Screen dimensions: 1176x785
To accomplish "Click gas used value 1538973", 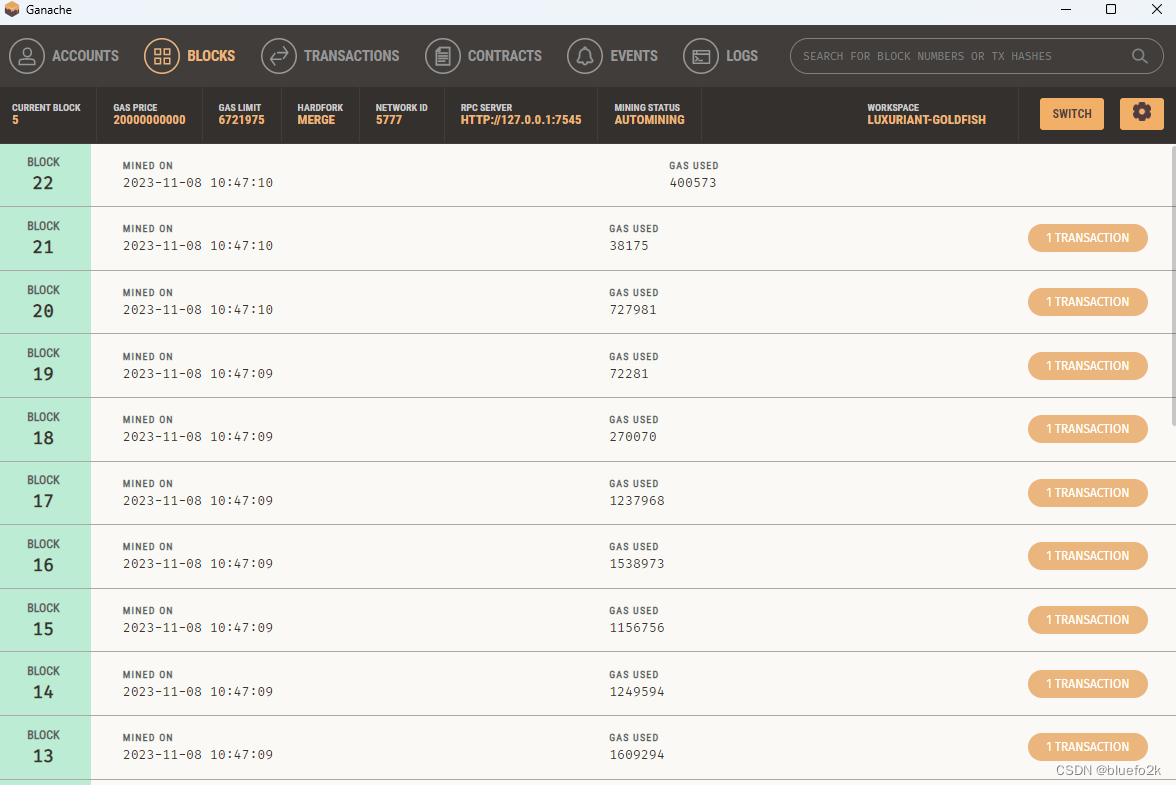I will coord(637,564).
